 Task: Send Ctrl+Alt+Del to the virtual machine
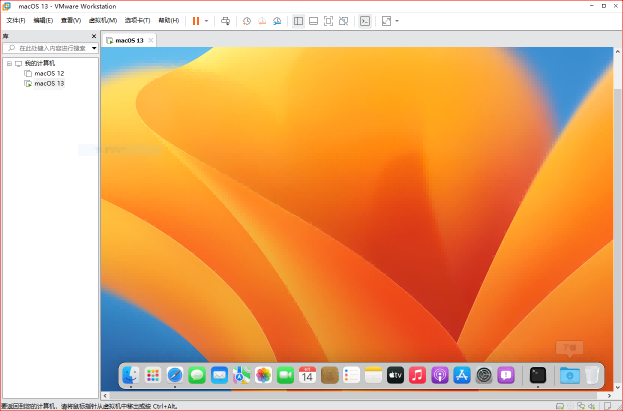coord(225,21)
